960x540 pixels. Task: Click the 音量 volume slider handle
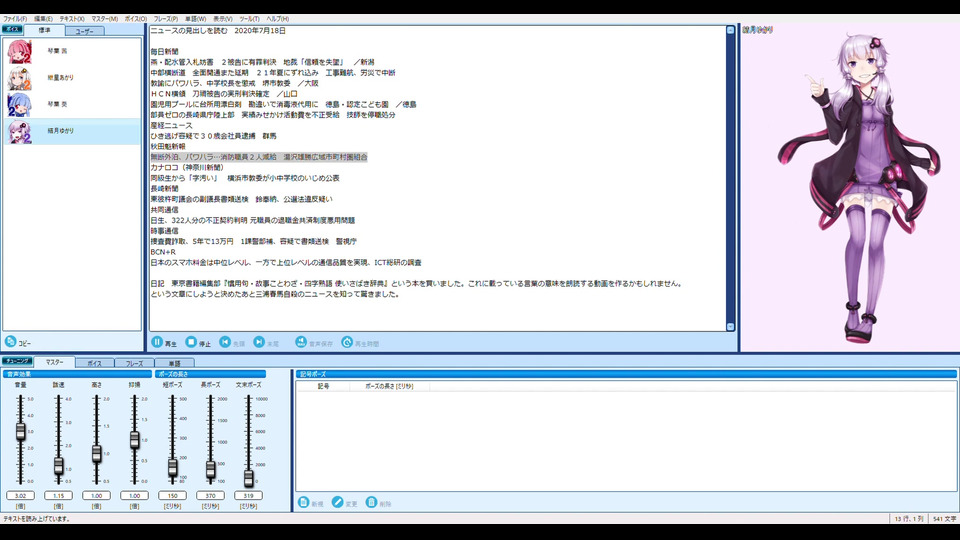point(20,432)
